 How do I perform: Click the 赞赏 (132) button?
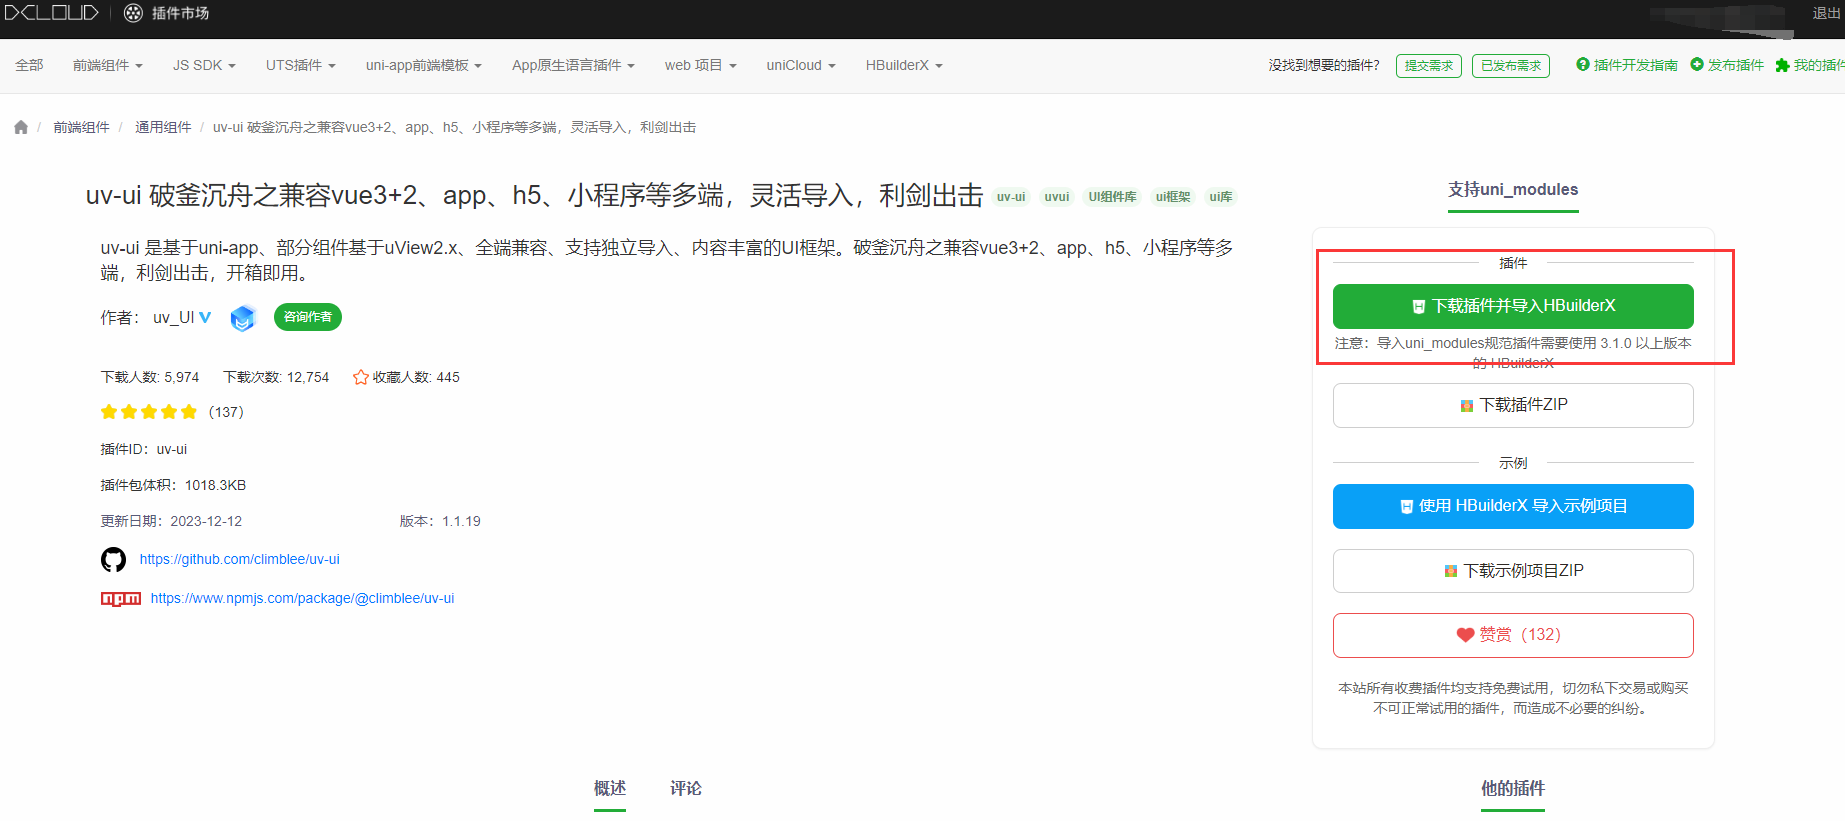[1513, 635]
